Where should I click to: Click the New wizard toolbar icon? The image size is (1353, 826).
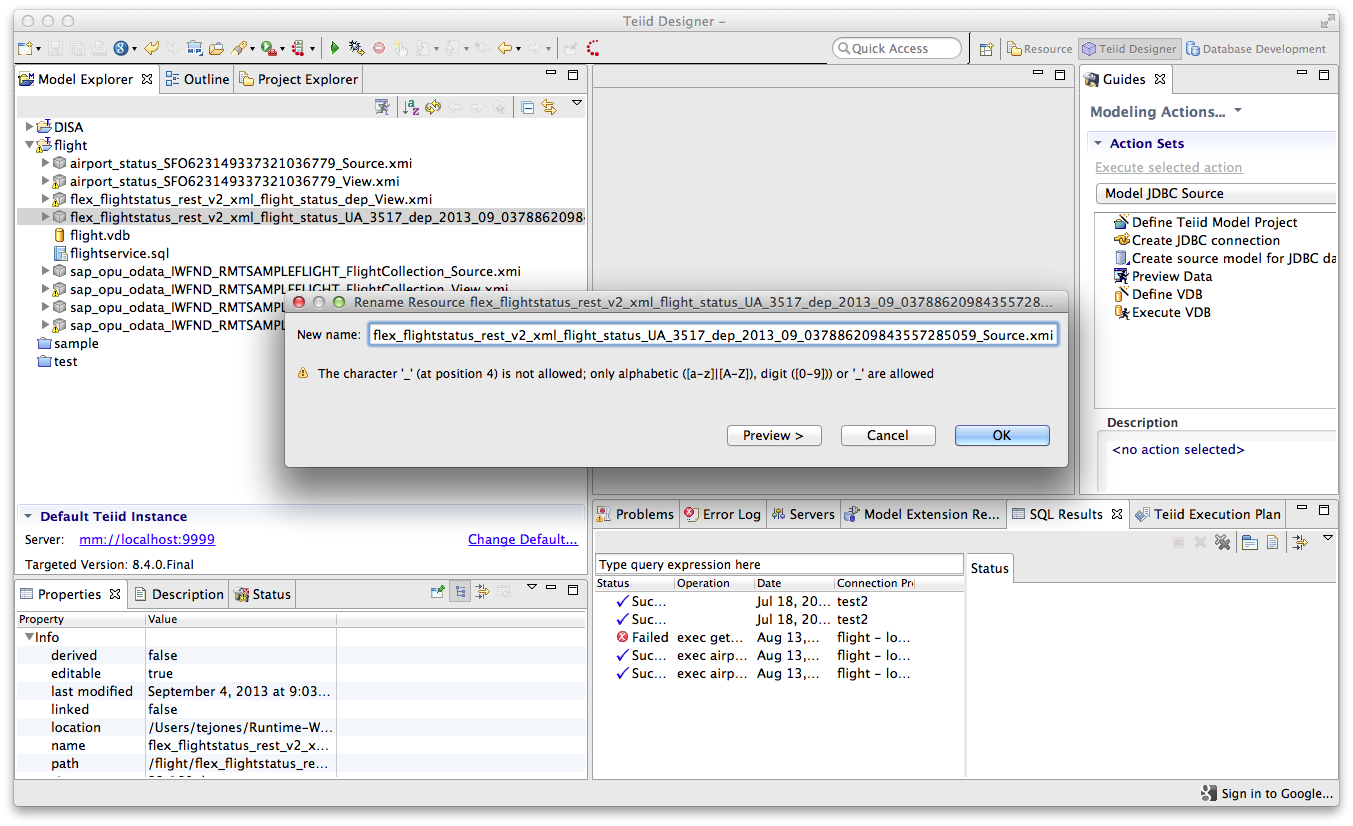coord(25,48)
